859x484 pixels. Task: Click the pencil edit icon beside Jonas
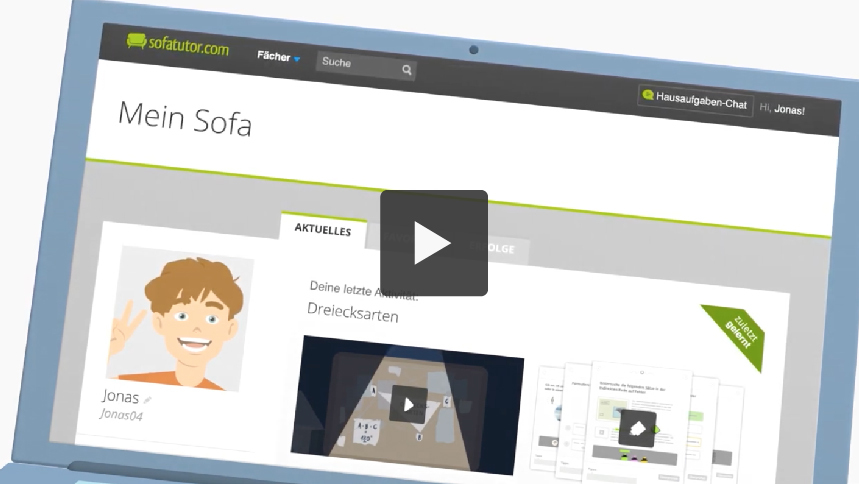[147, 400]
